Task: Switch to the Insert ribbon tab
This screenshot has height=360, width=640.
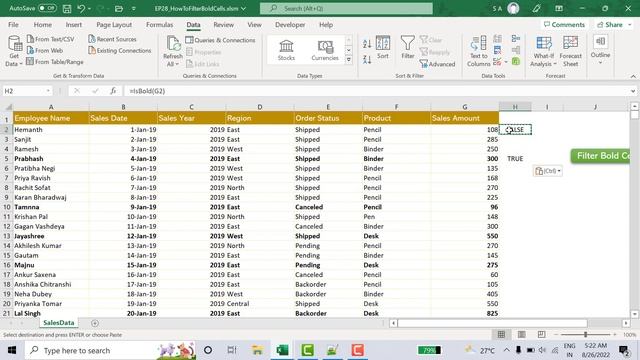Action: tap(73, 25)
